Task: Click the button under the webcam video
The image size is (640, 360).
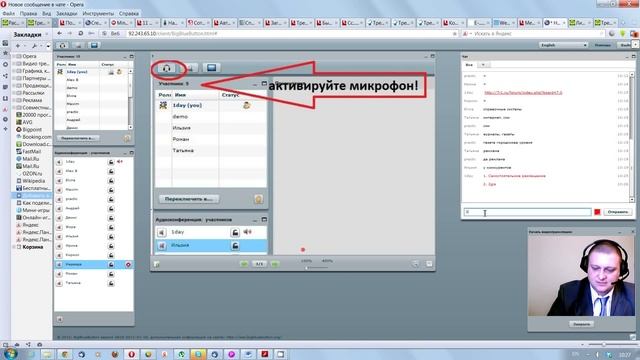Action: [x=581, y=324]
